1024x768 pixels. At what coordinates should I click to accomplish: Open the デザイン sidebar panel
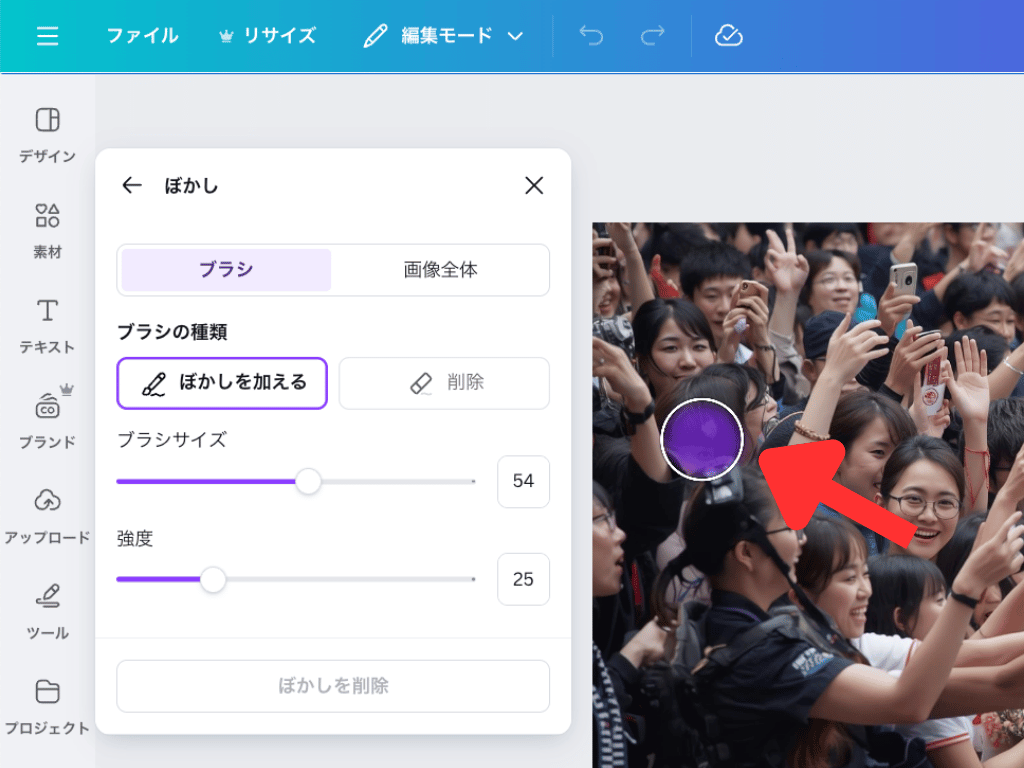click(x=47, y=134)
